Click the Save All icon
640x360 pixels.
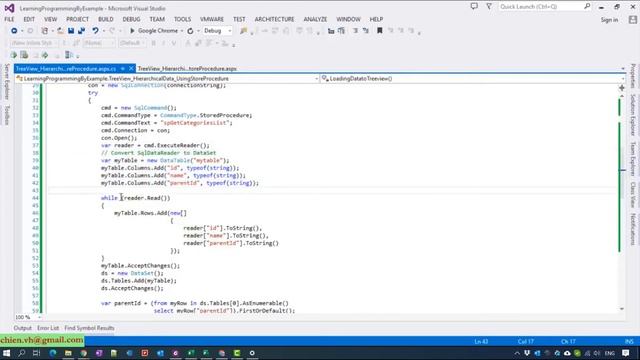point(81,31)
